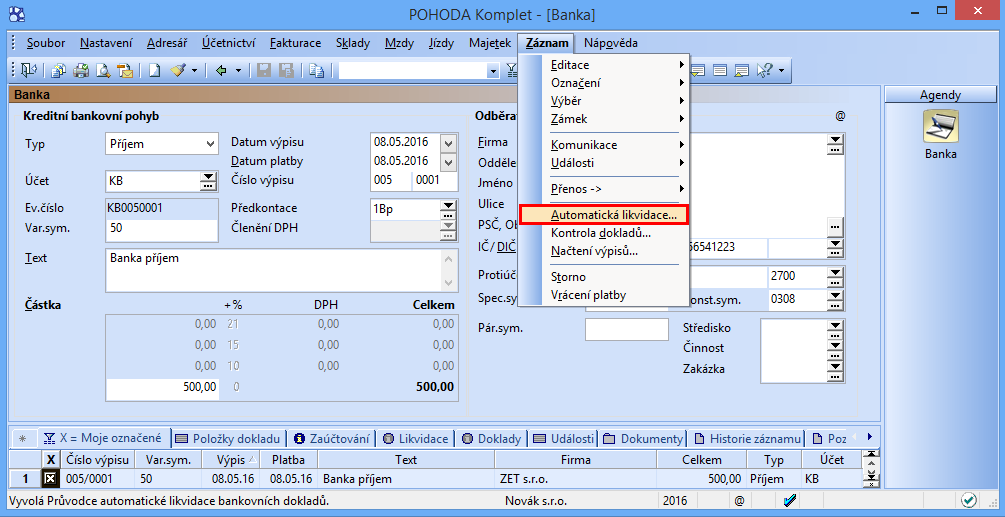This screenshot has width=1005, height=517.
Task: Click the Firma list button
Action: point(835,145)
